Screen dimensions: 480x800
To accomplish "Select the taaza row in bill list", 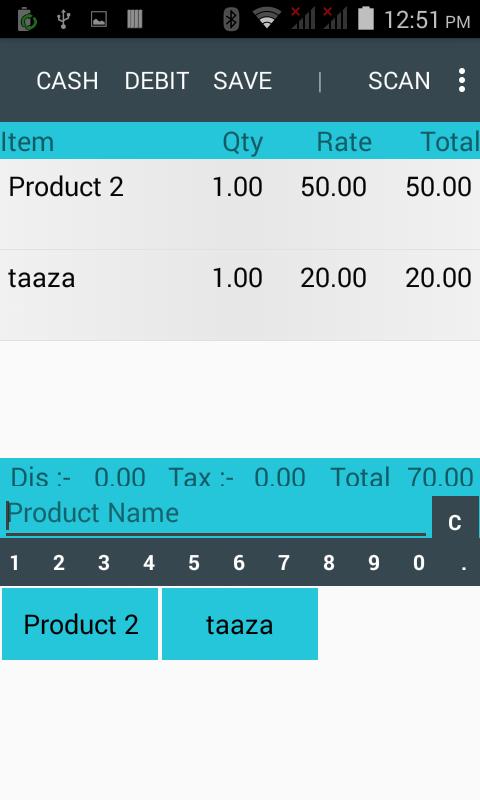I will (240, 295).
